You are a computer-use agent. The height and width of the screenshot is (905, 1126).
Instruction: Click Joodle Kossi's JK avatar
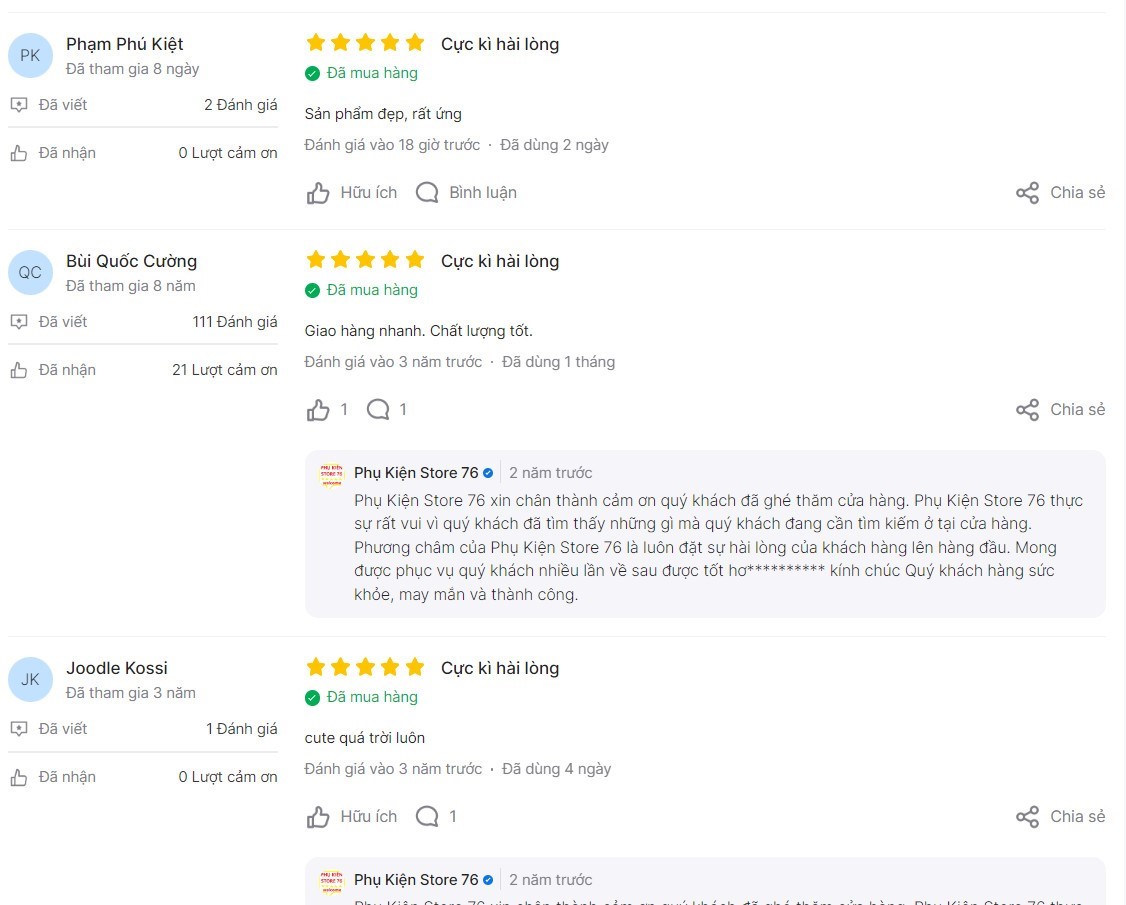[30, 679]
